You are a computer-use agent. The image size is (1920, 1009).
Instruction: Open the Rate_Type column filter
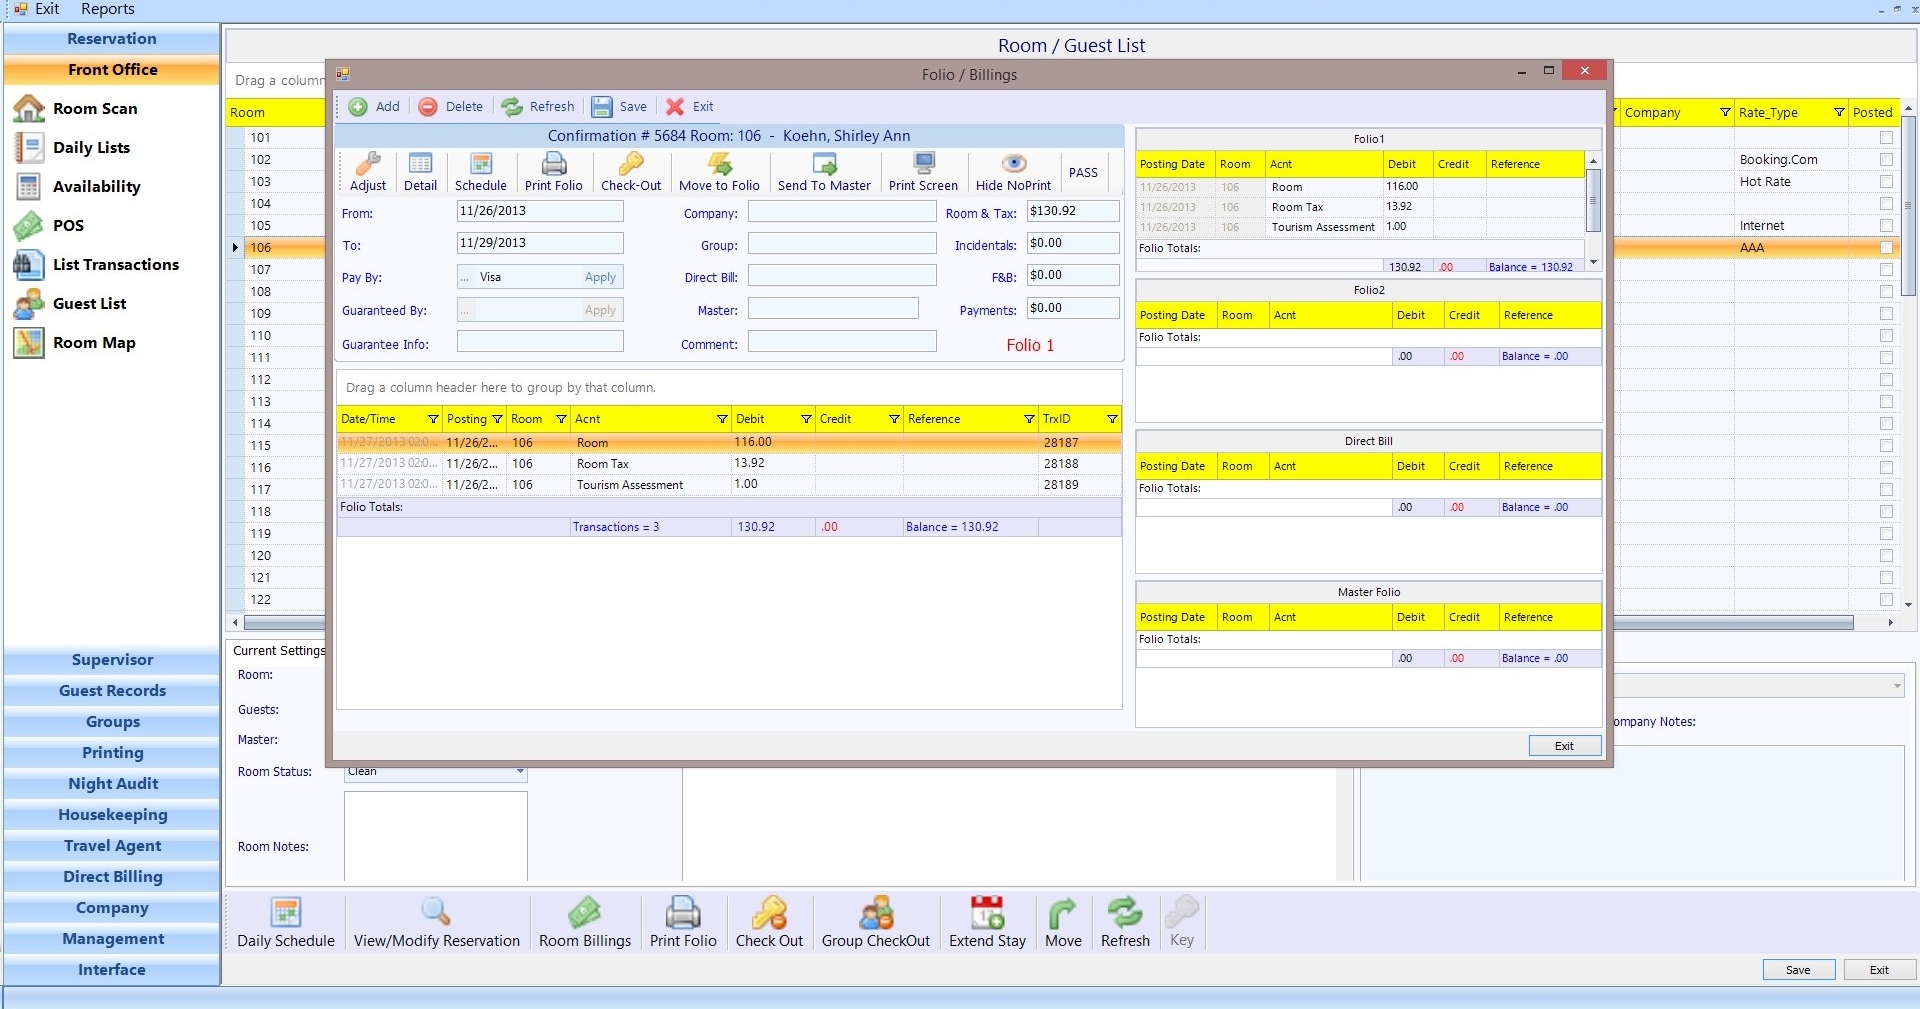[1838, 113]
